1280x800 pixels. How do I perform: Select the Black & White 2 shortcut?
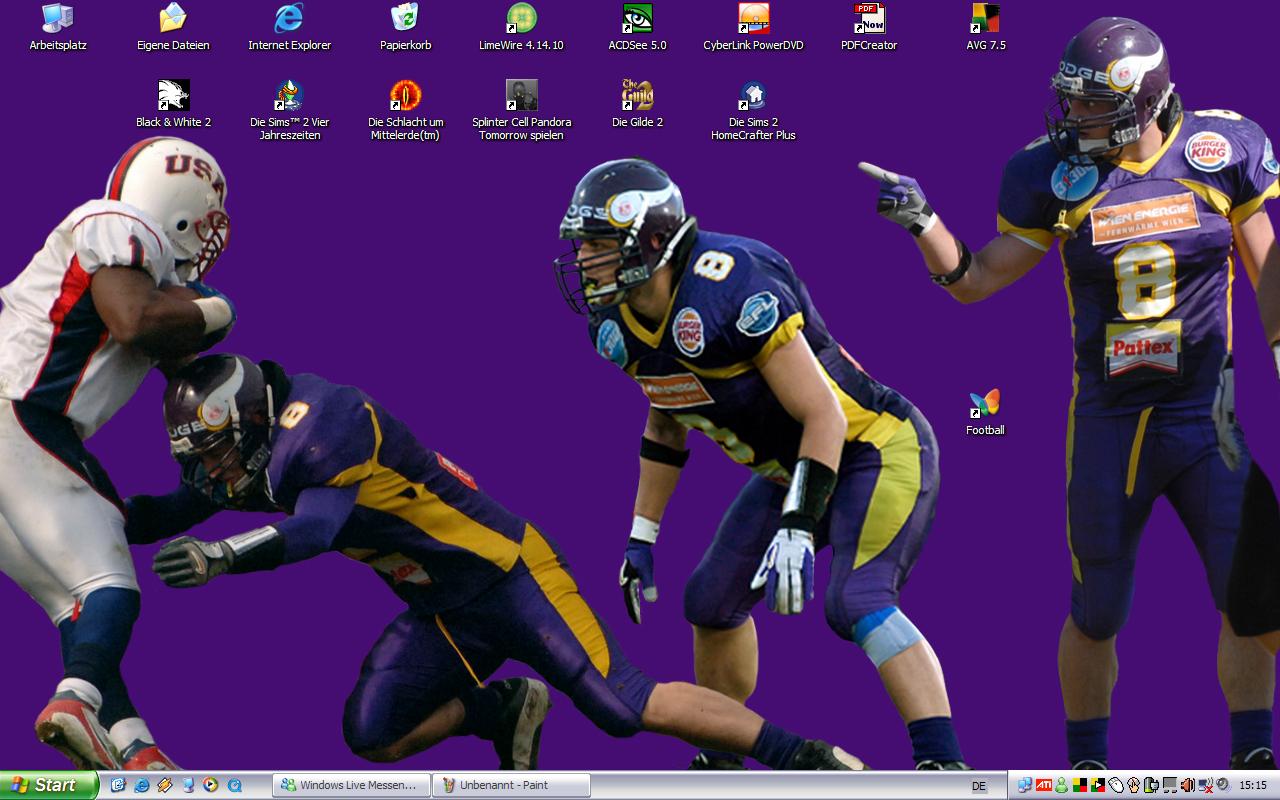tap(173, 104)
